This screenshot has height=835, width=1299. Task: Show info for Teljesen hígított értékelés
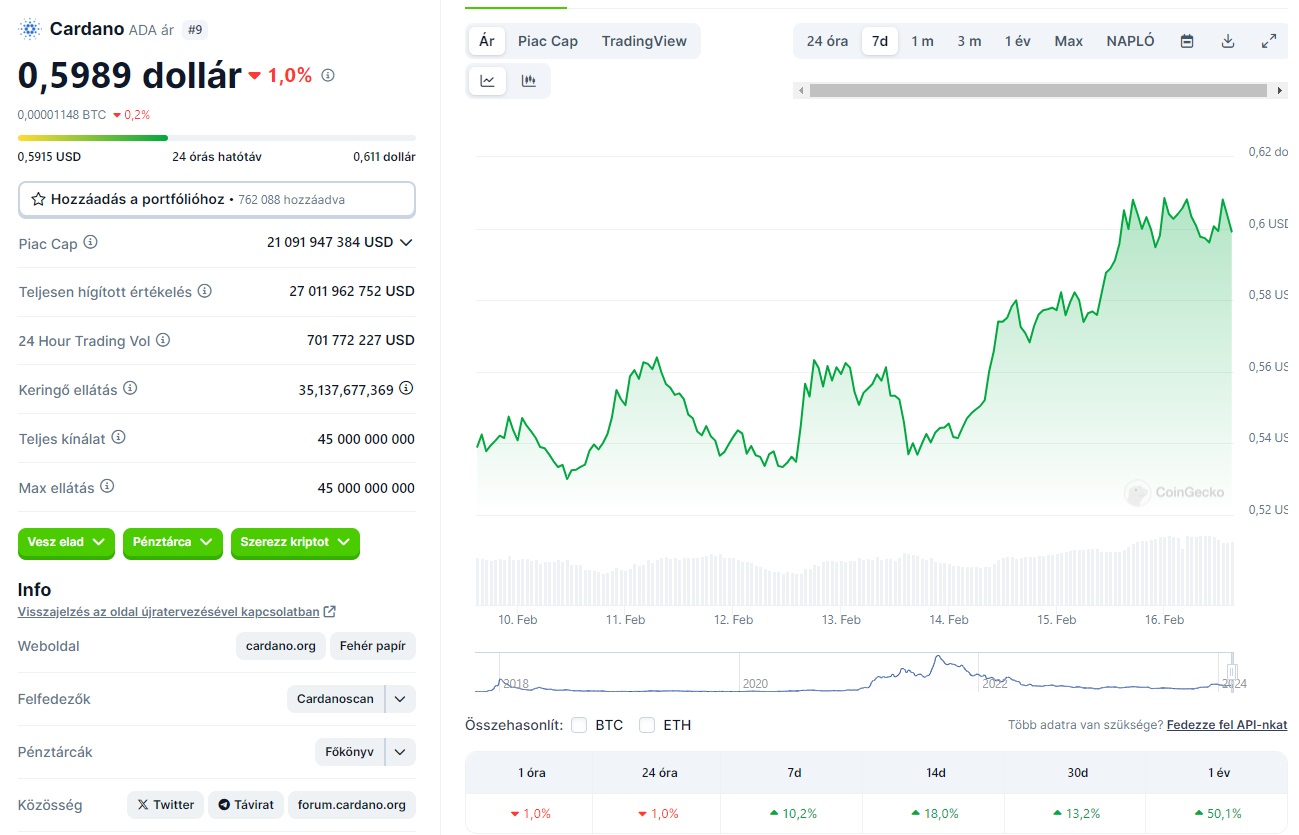[205, 291]
